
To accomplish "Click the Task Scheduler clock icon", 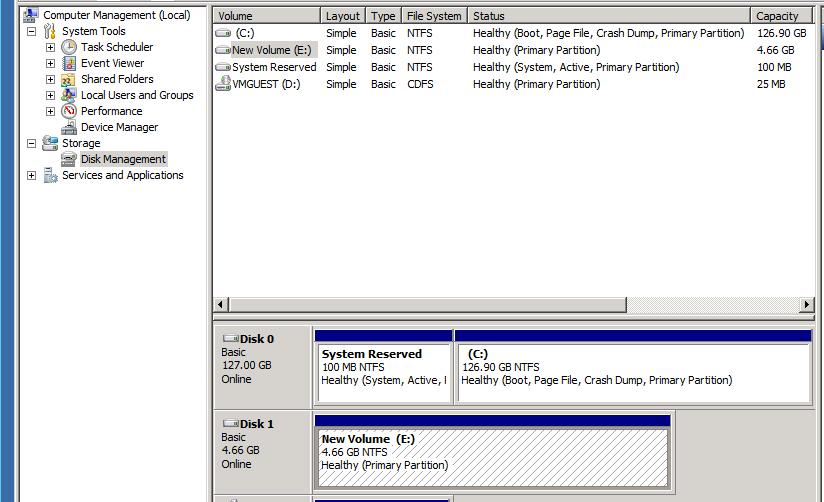I will 69,47.
